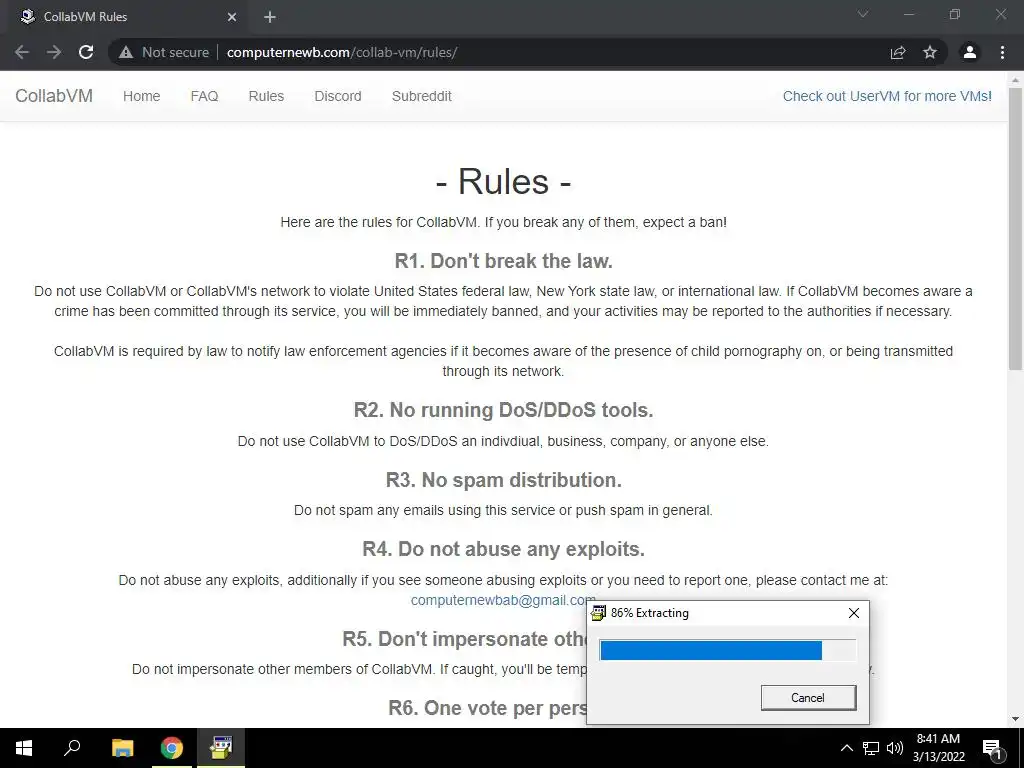
Task: Show hidden system tray icons
Action: point(846,748)
